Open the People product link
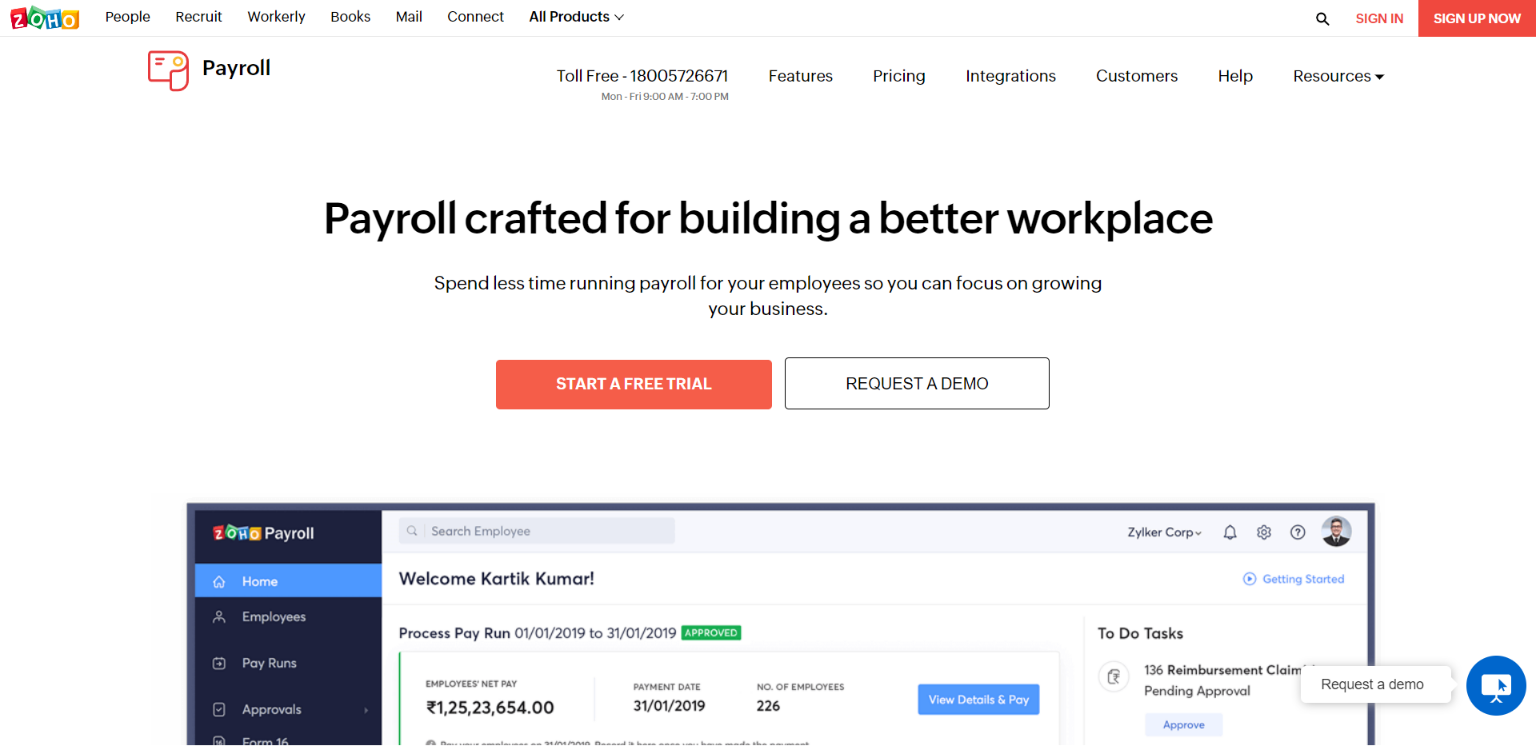The width and height of the screenshot is (1536, 746). tap(128, 17)
